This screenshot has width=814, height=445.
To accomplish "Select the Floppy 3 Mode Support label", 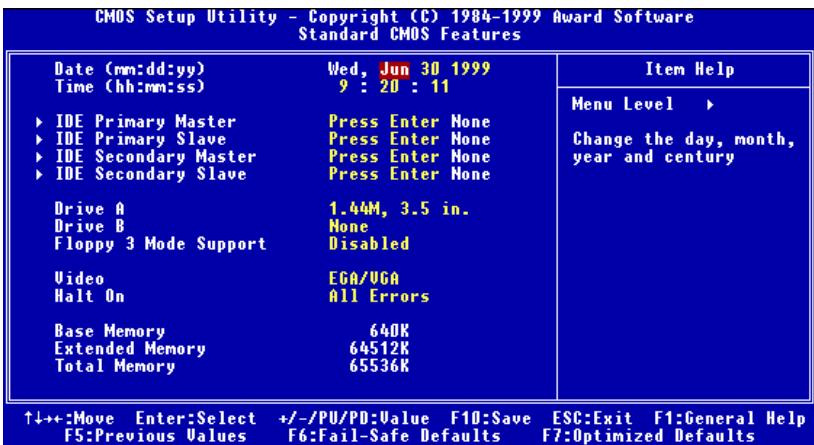I will click(160, 245).
